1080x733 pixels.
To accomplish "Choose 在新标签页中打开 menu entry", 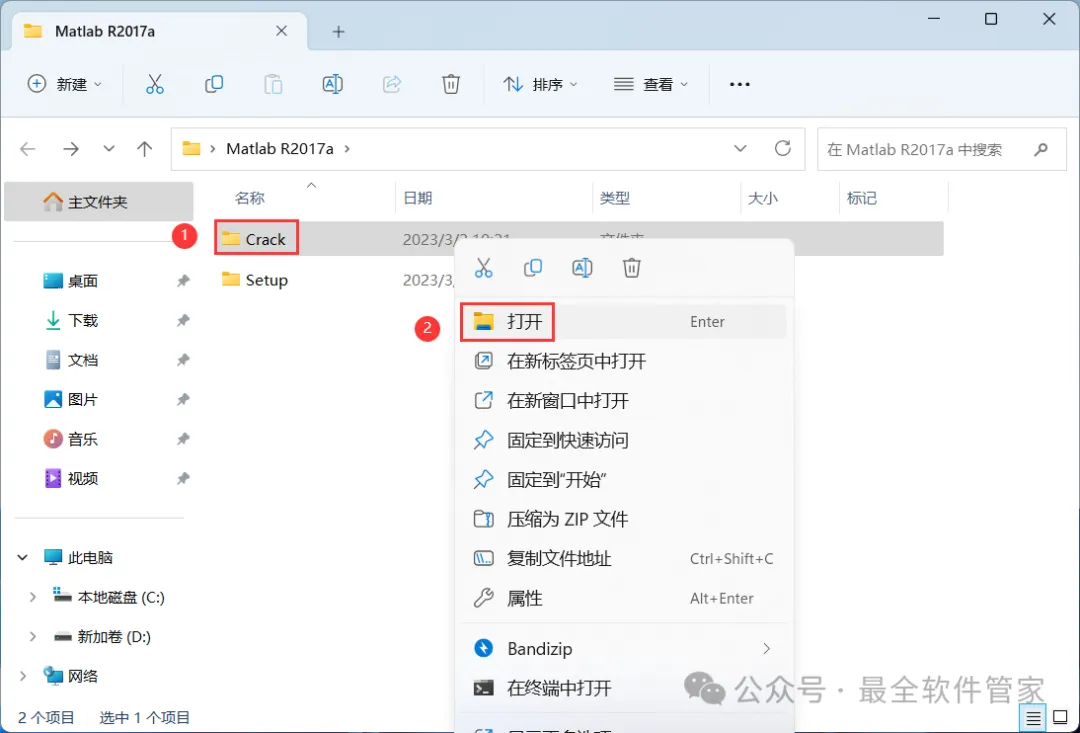I will [x=623, y=361].
